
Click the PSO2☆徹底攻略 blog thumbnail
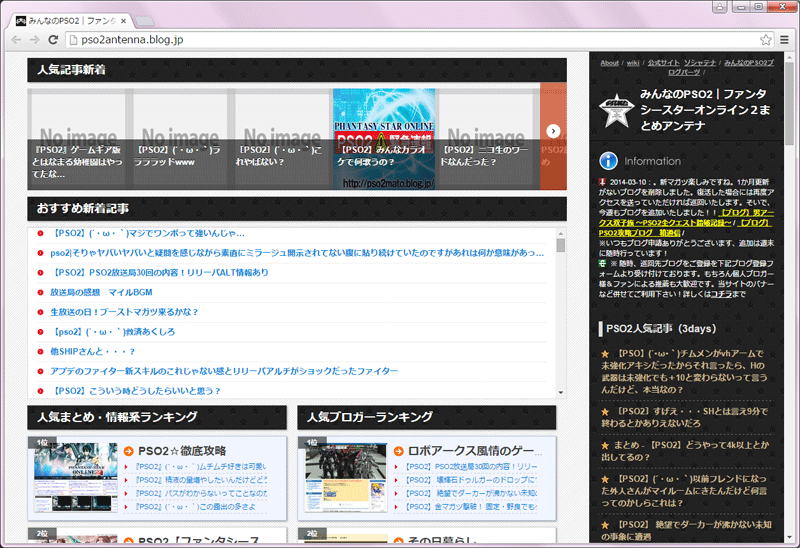76,477
